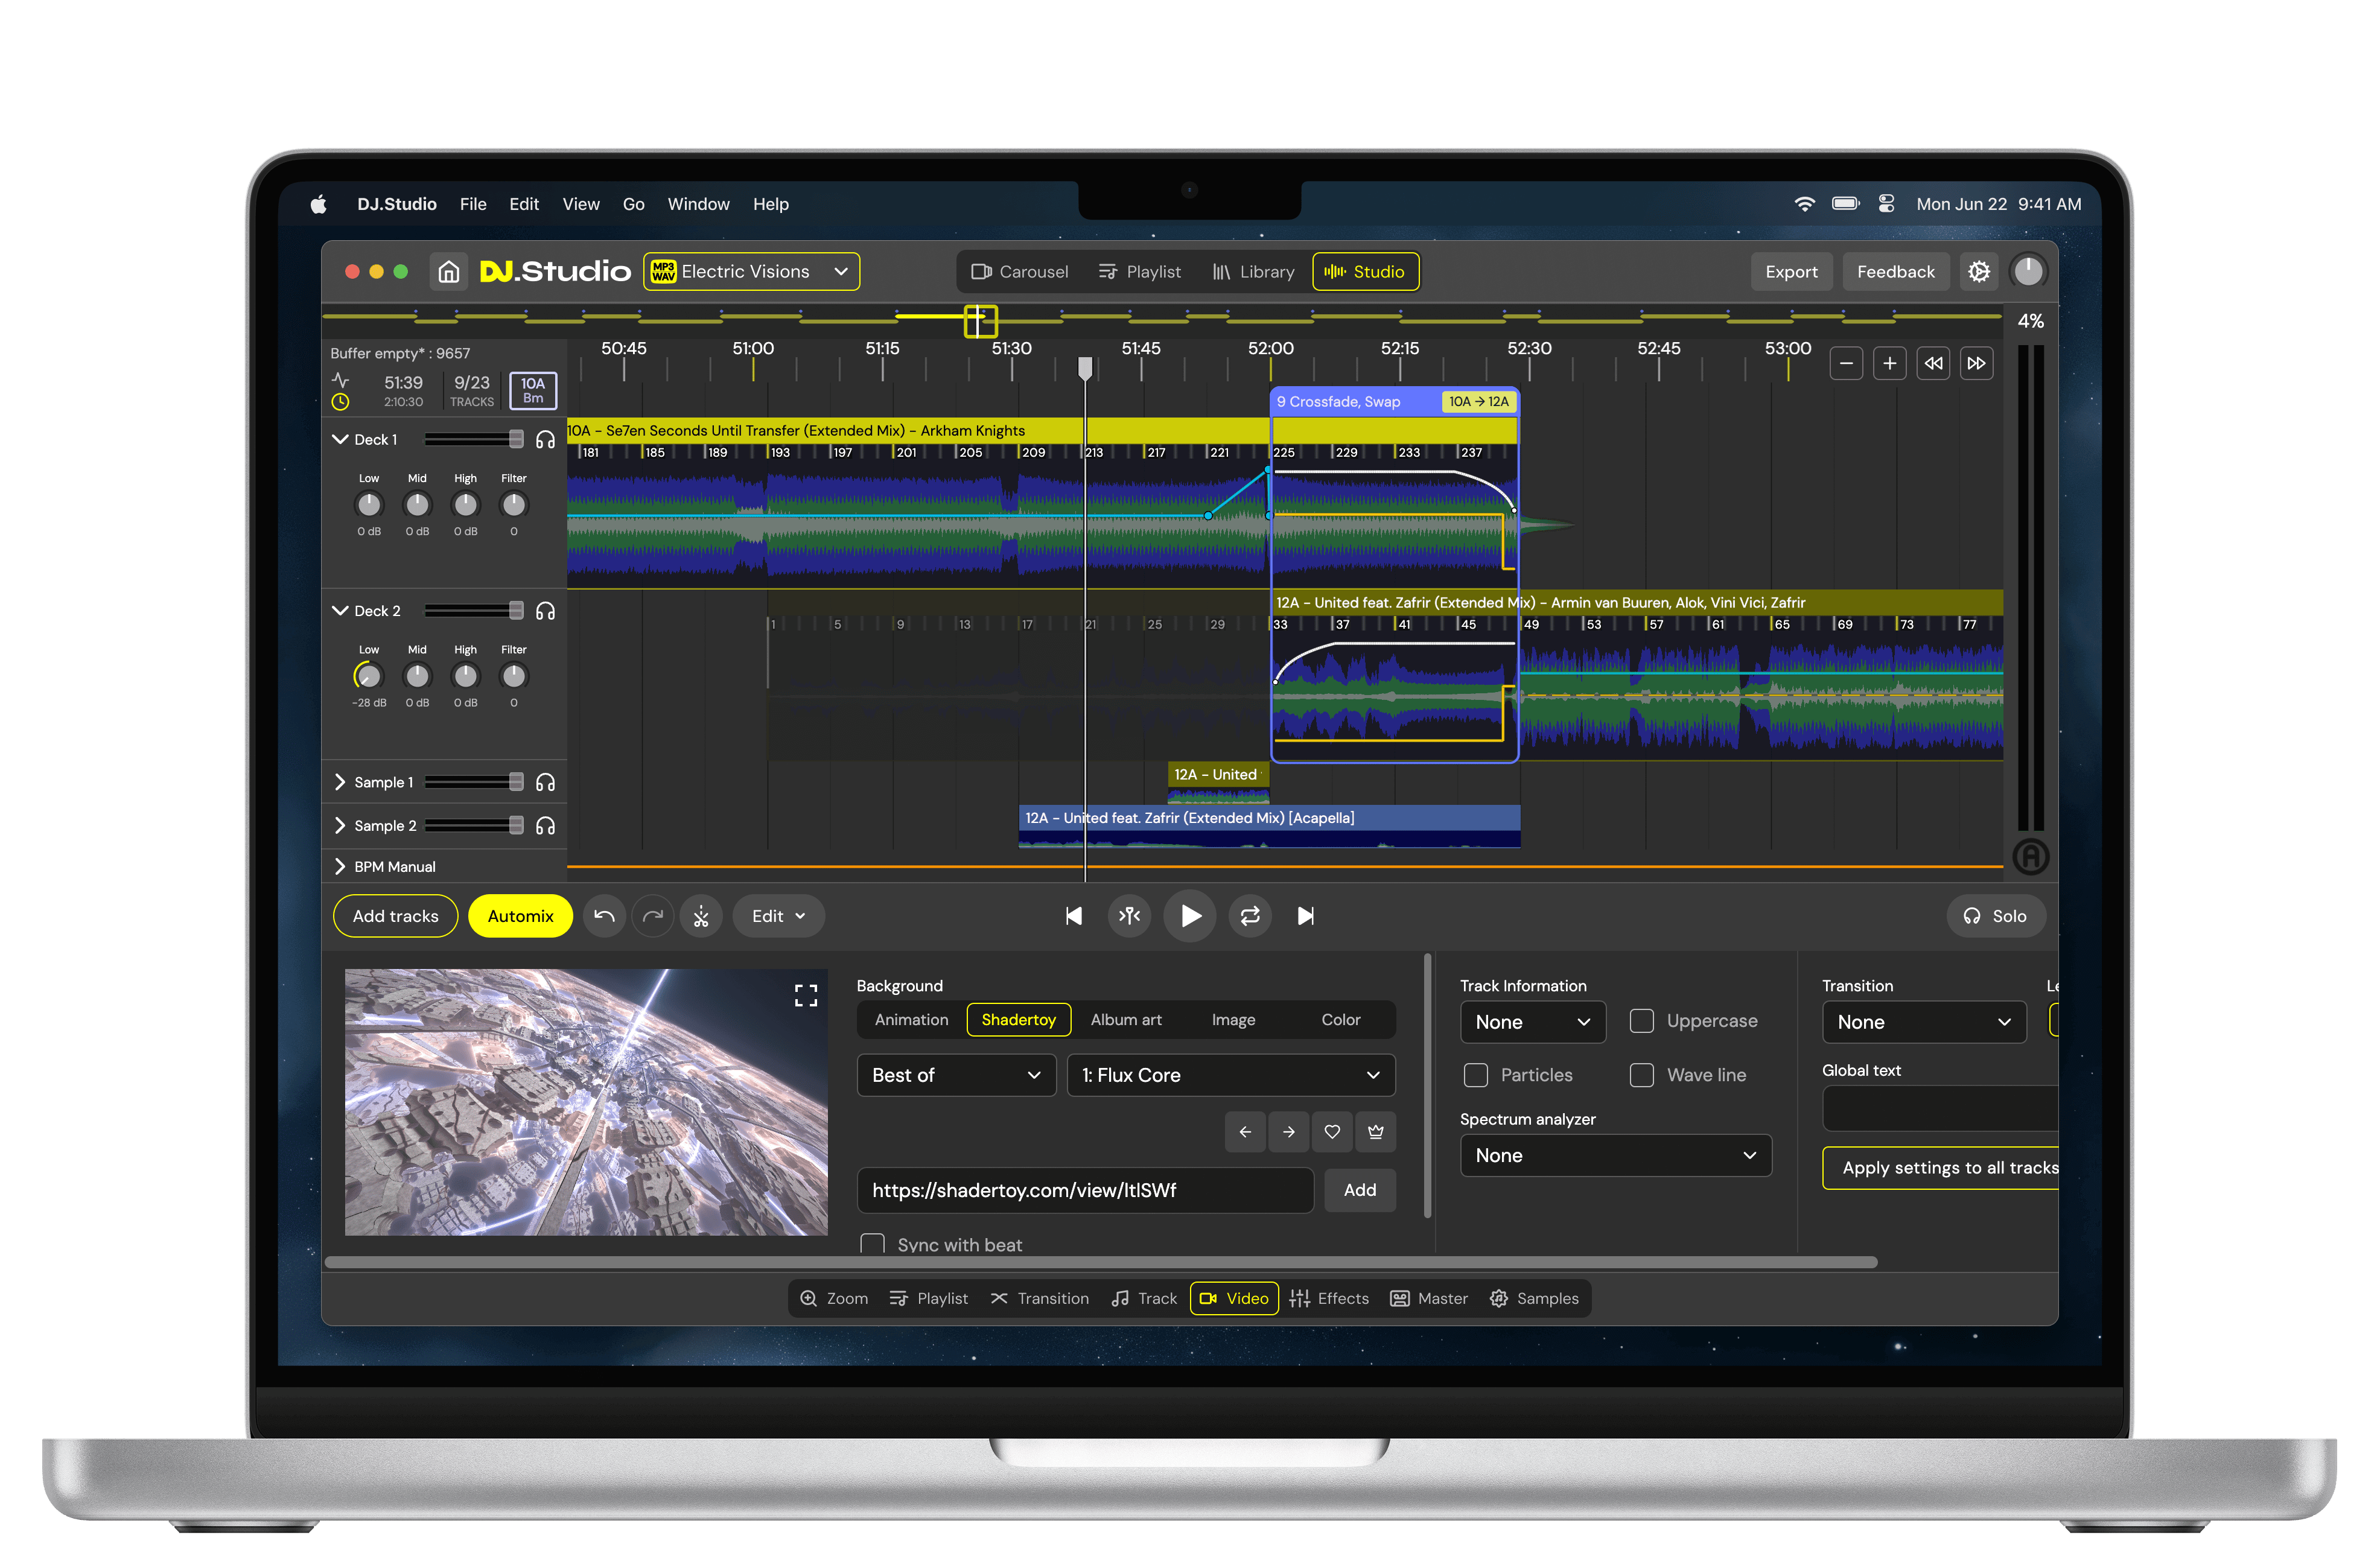Click the undo arrow button

click(604, 916)
